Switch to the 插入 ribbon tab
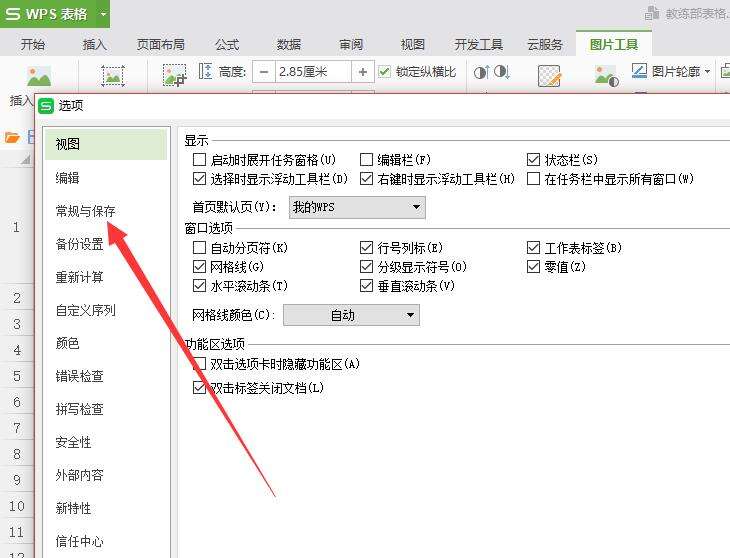The image size is (730, 558). pyautogui.click(x=95, y=45)
